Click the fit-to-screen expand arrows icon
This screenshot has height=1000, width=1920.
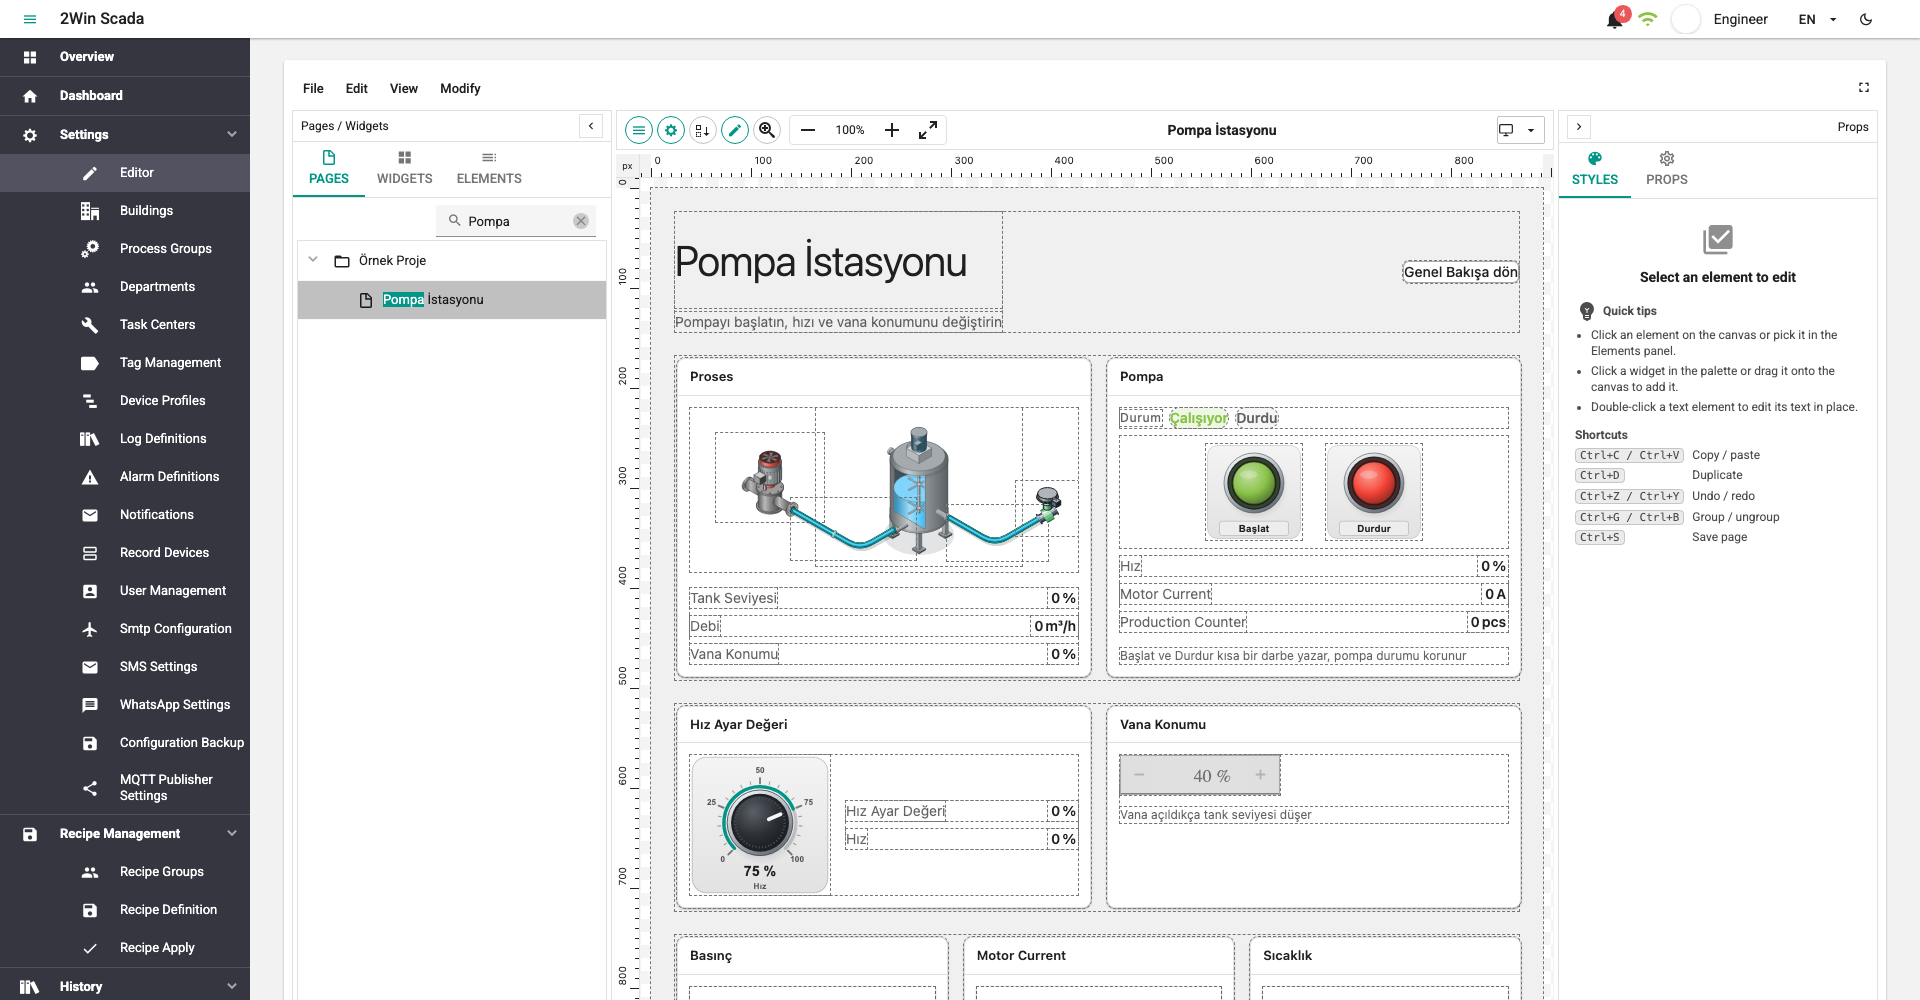coord(928,130)
